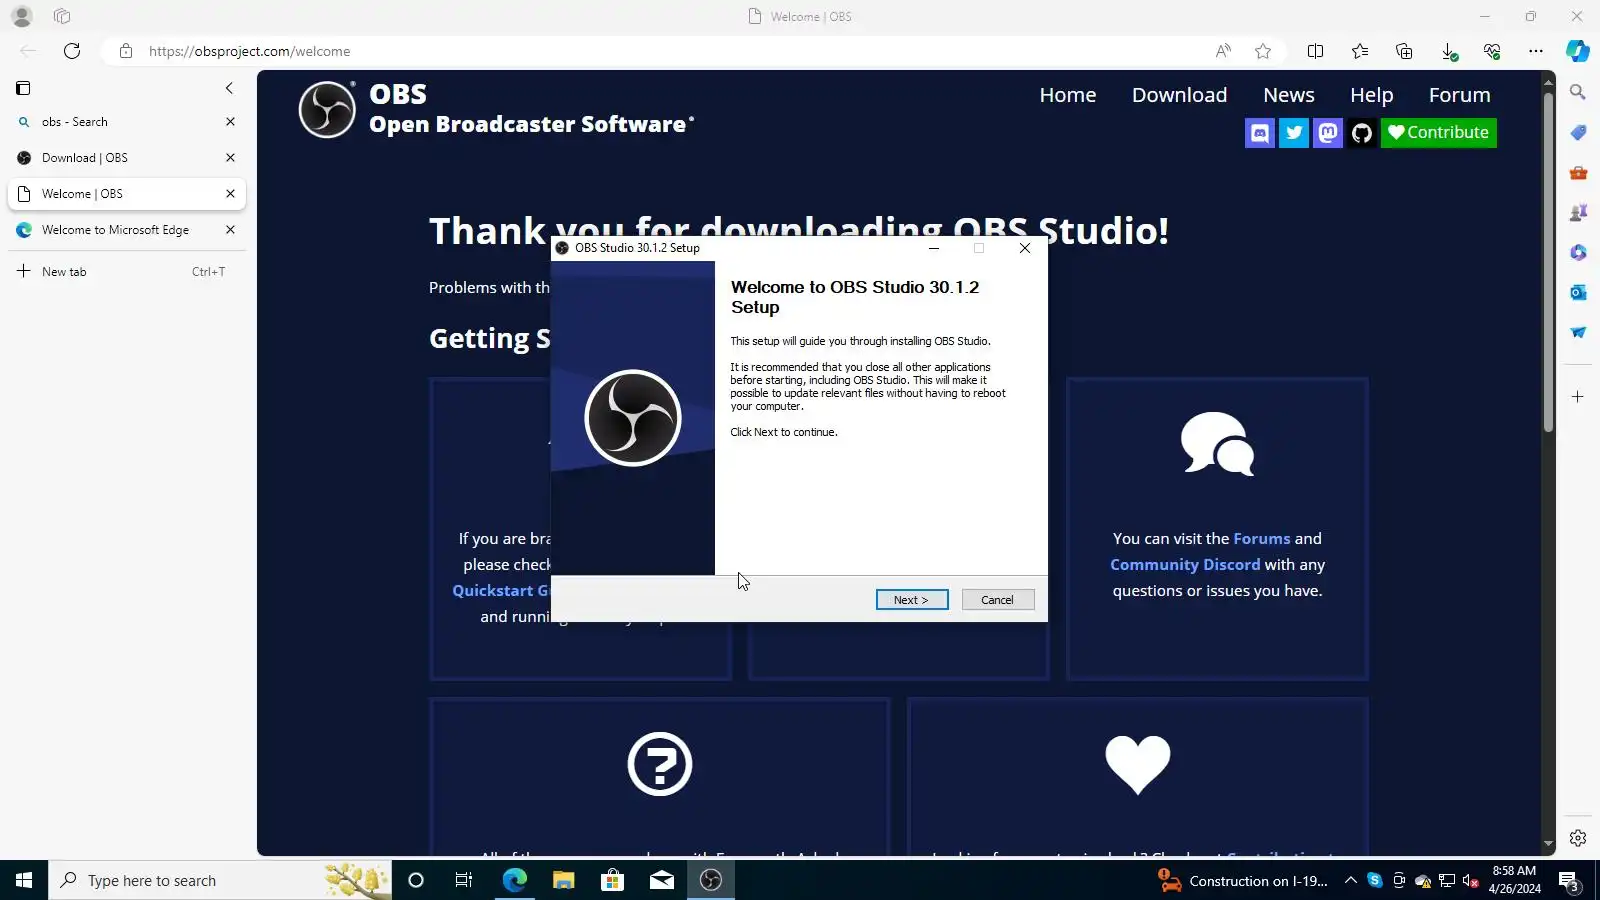Viewport: 1600px width, 900px height.
Task: Toggle Edge split screen icon
Action: pyautogui.click(x=1315, y=51)
